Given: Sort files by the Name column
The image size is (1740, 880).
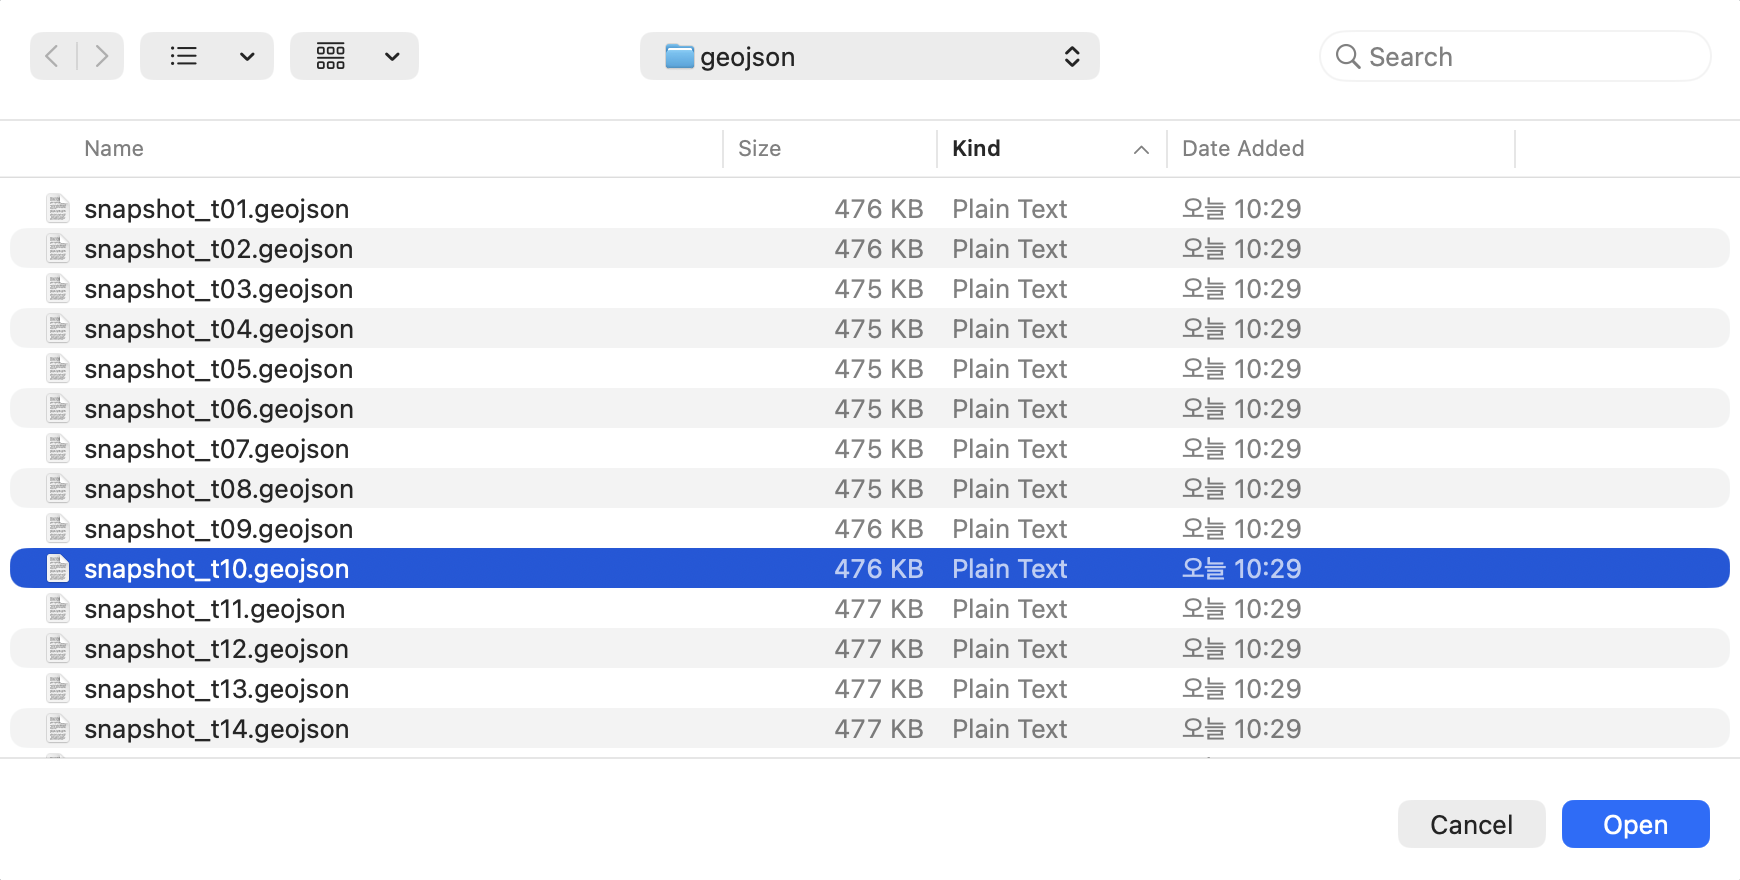Looking at the screenshot, I should coord(113,148).
